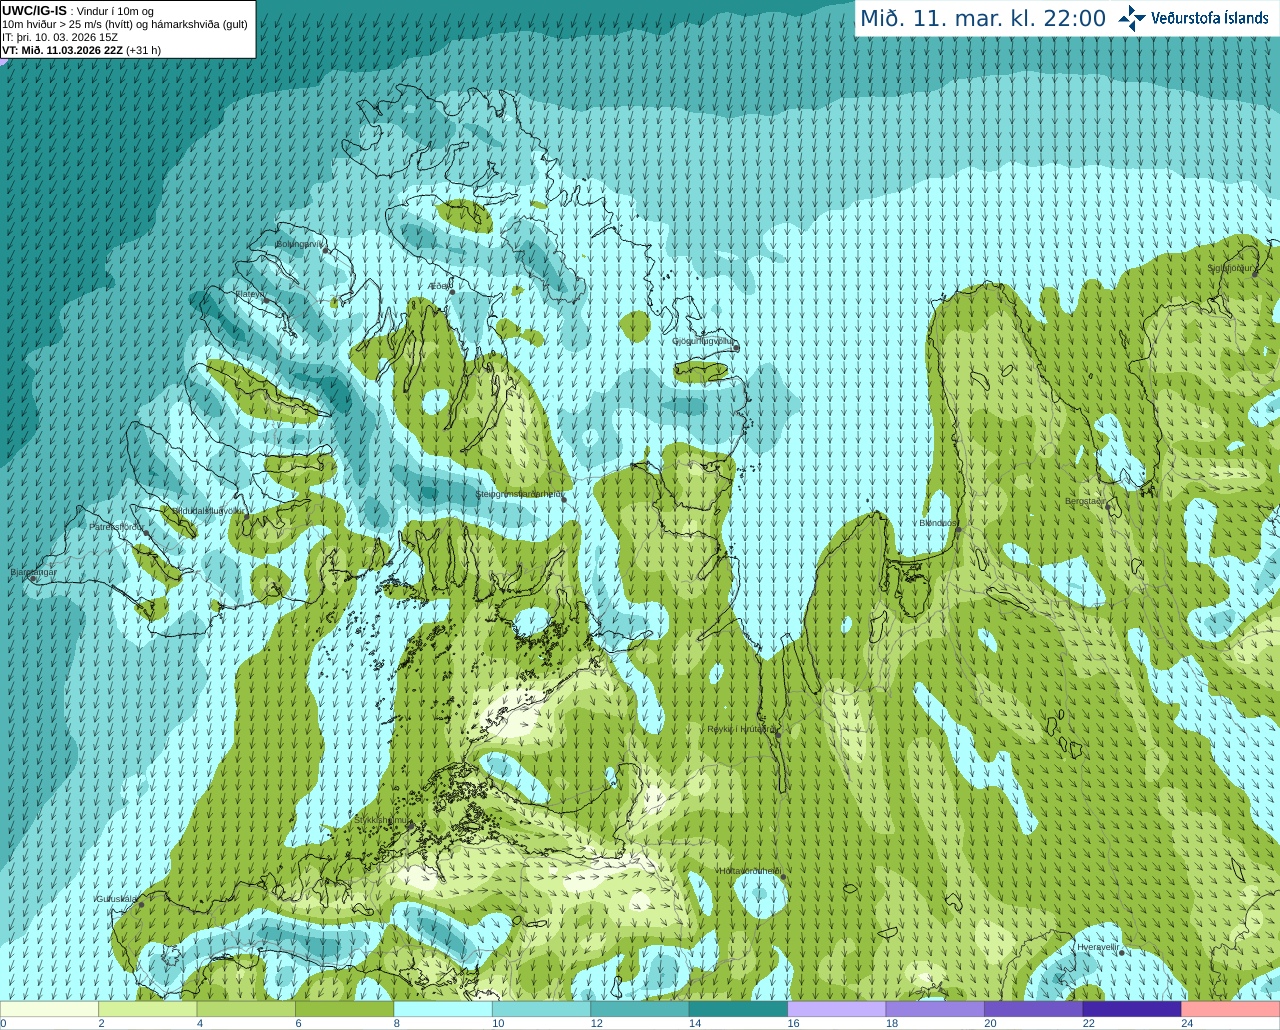Click the Flateyri station label

pos(248,294)
